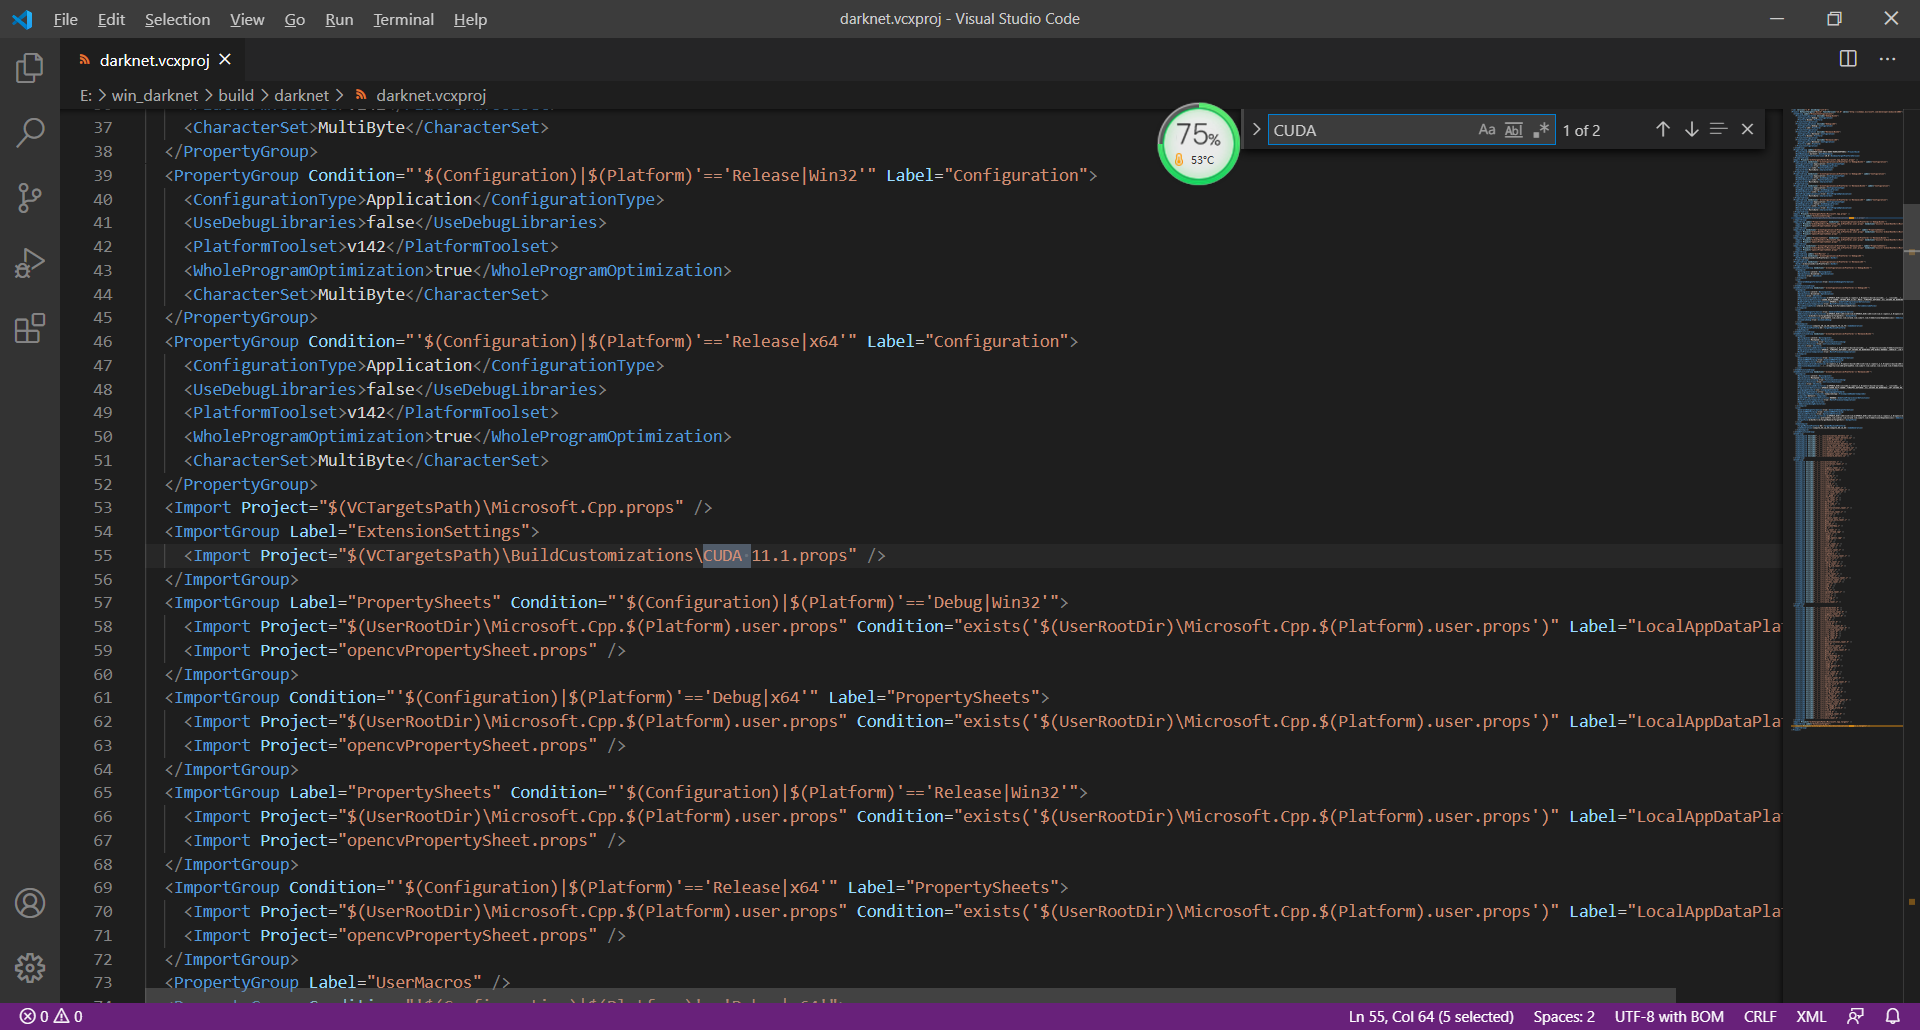The image size is (1920, 1030).
Task: Open the Search view in activity bar
Action: (x=30, y=133)
